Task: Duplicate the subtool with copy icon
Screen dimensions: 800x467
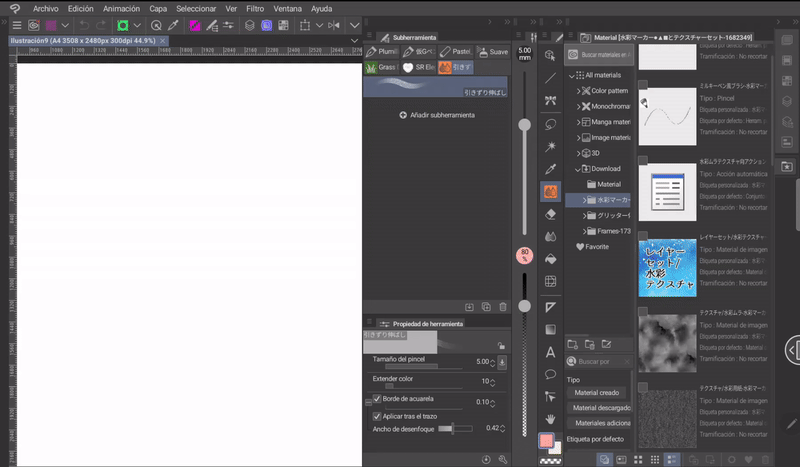Action: (486, 307)
